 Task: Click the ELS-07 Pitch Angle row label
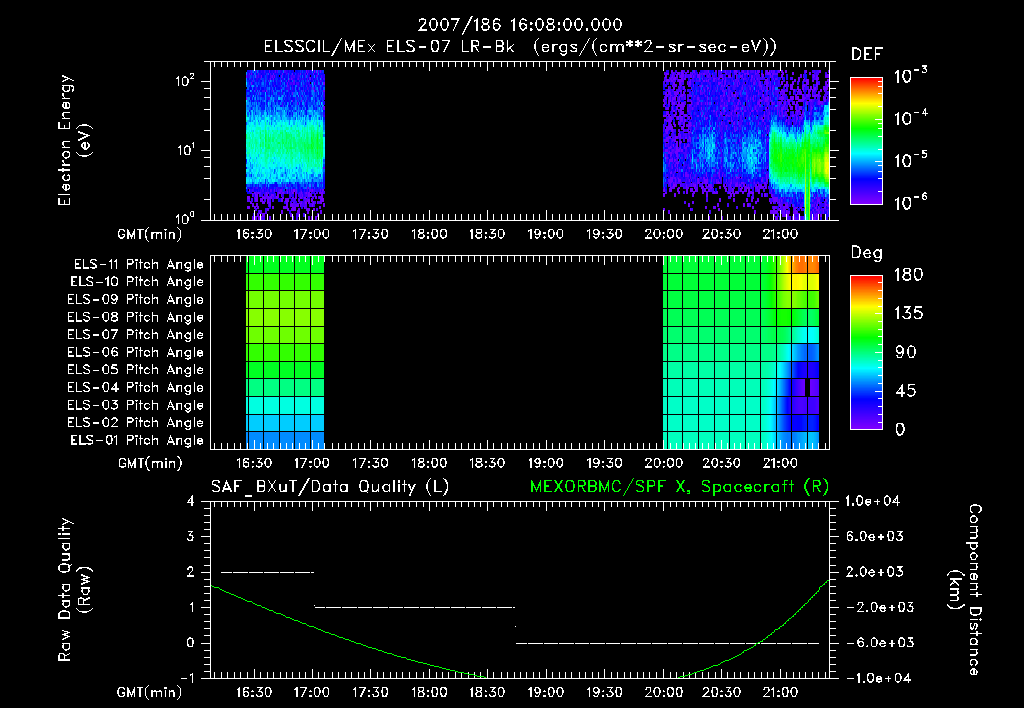(135, 334)
